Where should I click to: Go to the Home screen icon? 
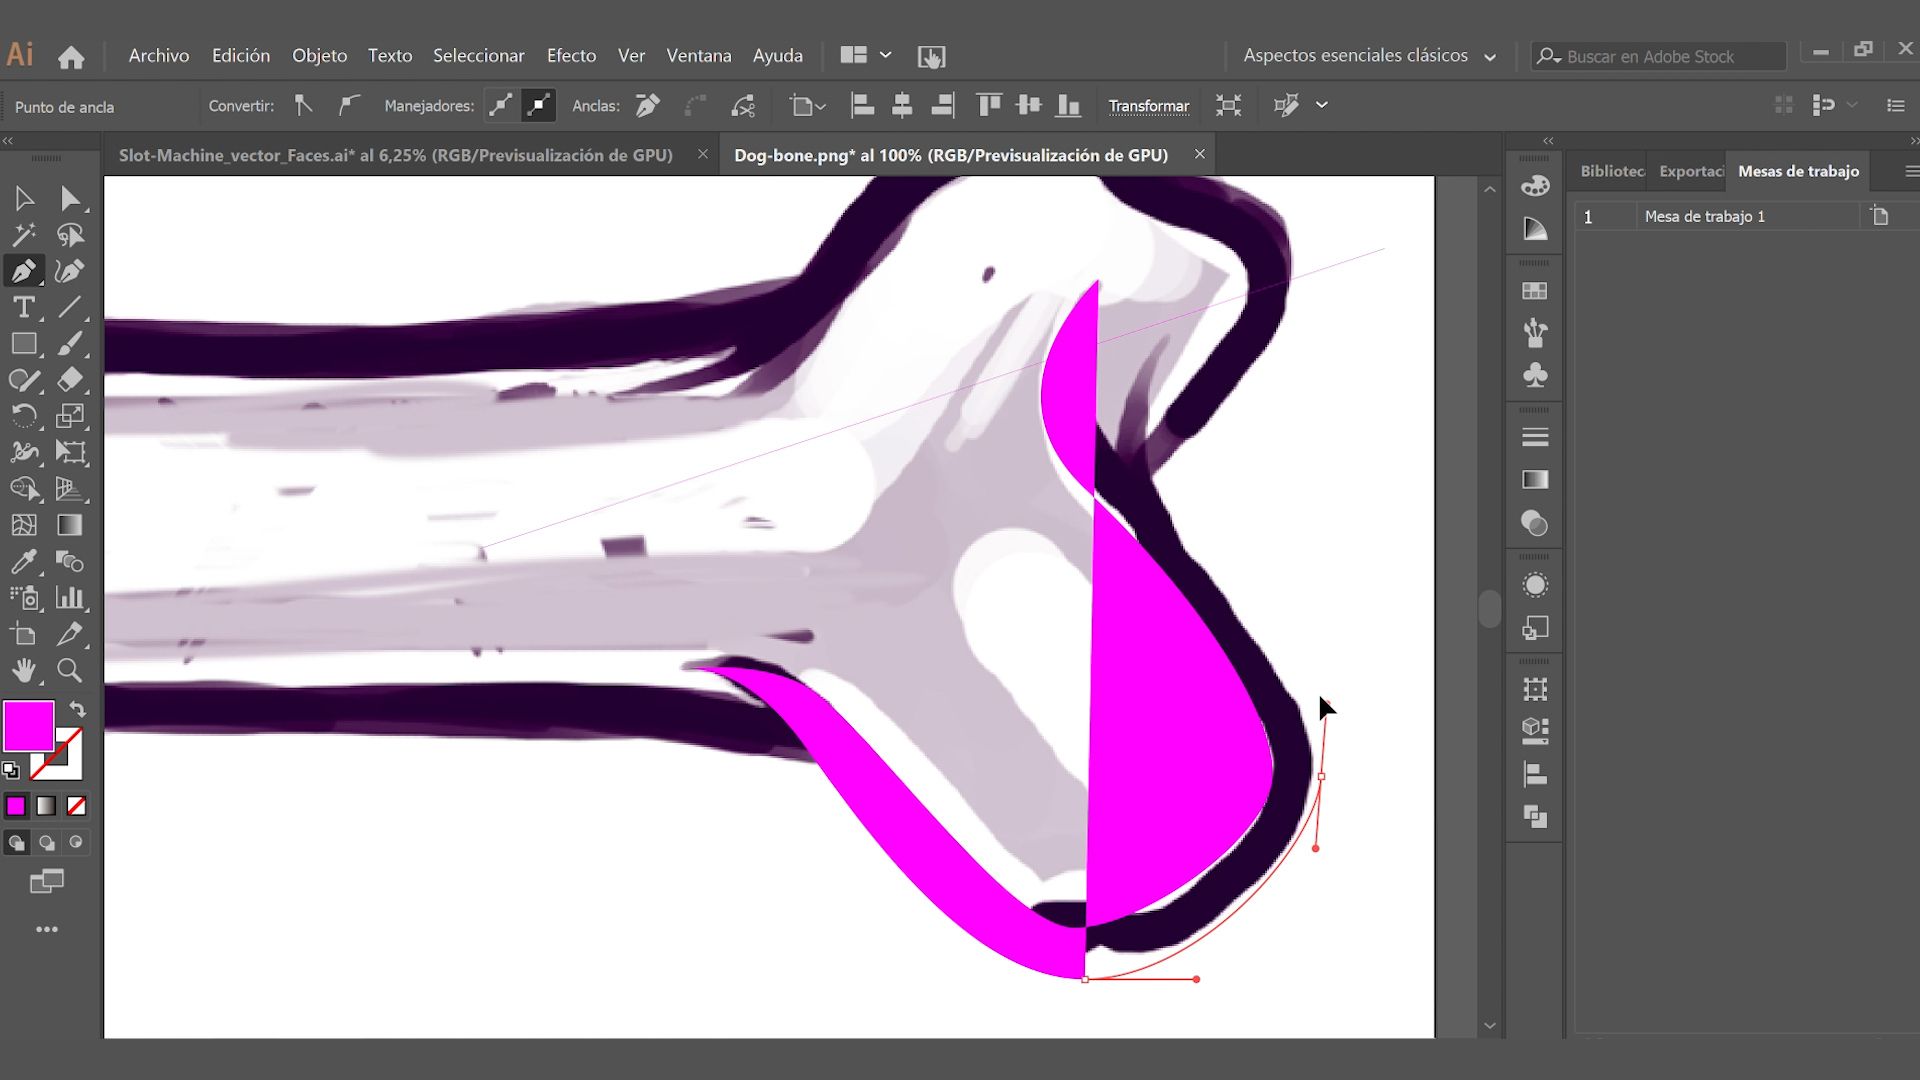click(x=71, y=57)
